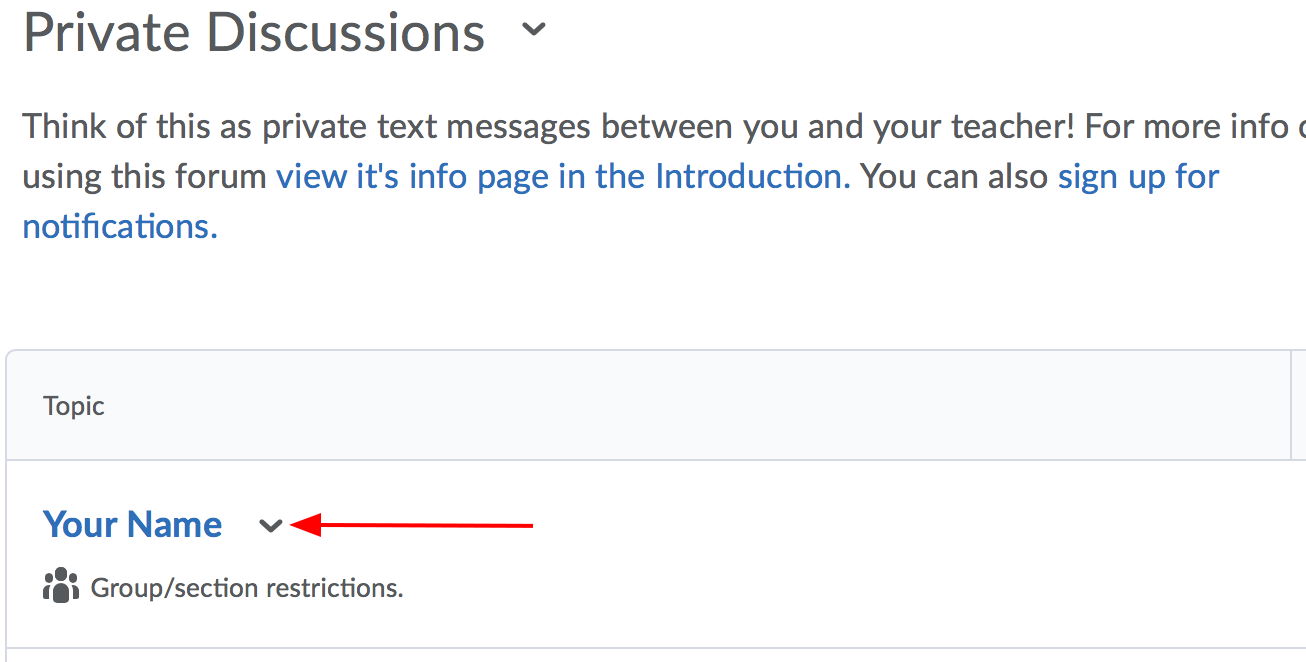This screenshot has height=662, width=1306.
Task: Click the column divider right of Topic header
Action: 1291,406
